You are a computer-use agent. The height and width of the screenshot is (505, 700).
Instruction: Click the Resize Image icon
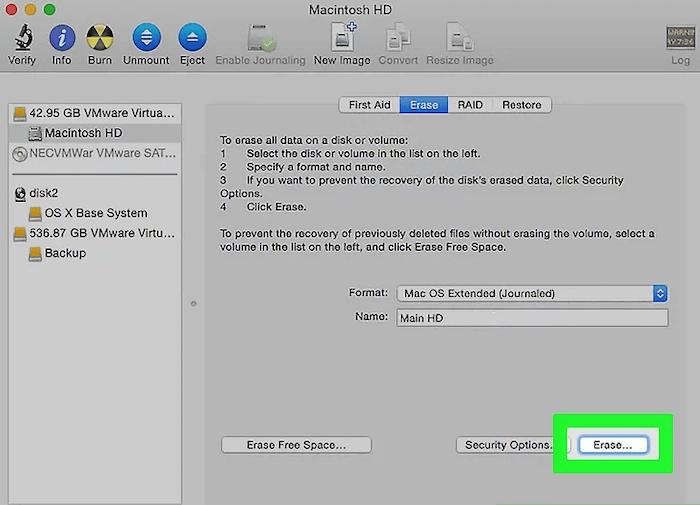[460, 37]
